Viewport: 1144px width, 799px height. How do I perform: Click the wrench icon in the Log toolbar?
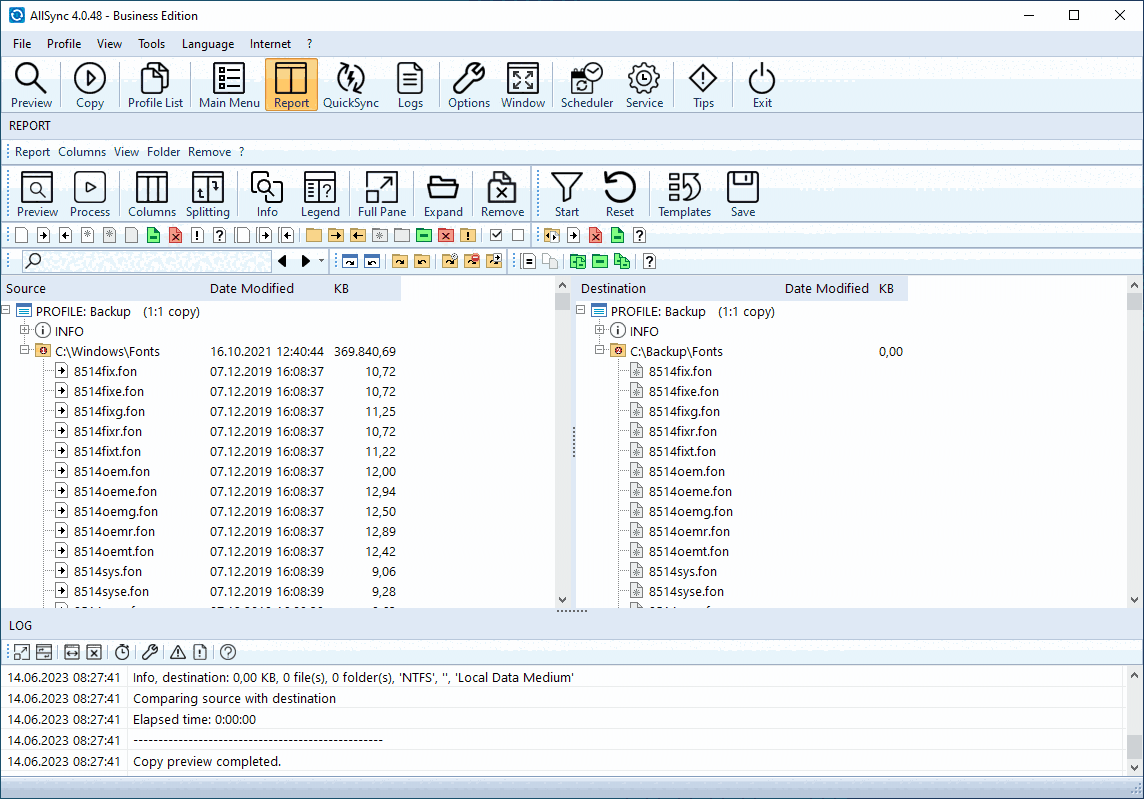[x=151, y=652]
